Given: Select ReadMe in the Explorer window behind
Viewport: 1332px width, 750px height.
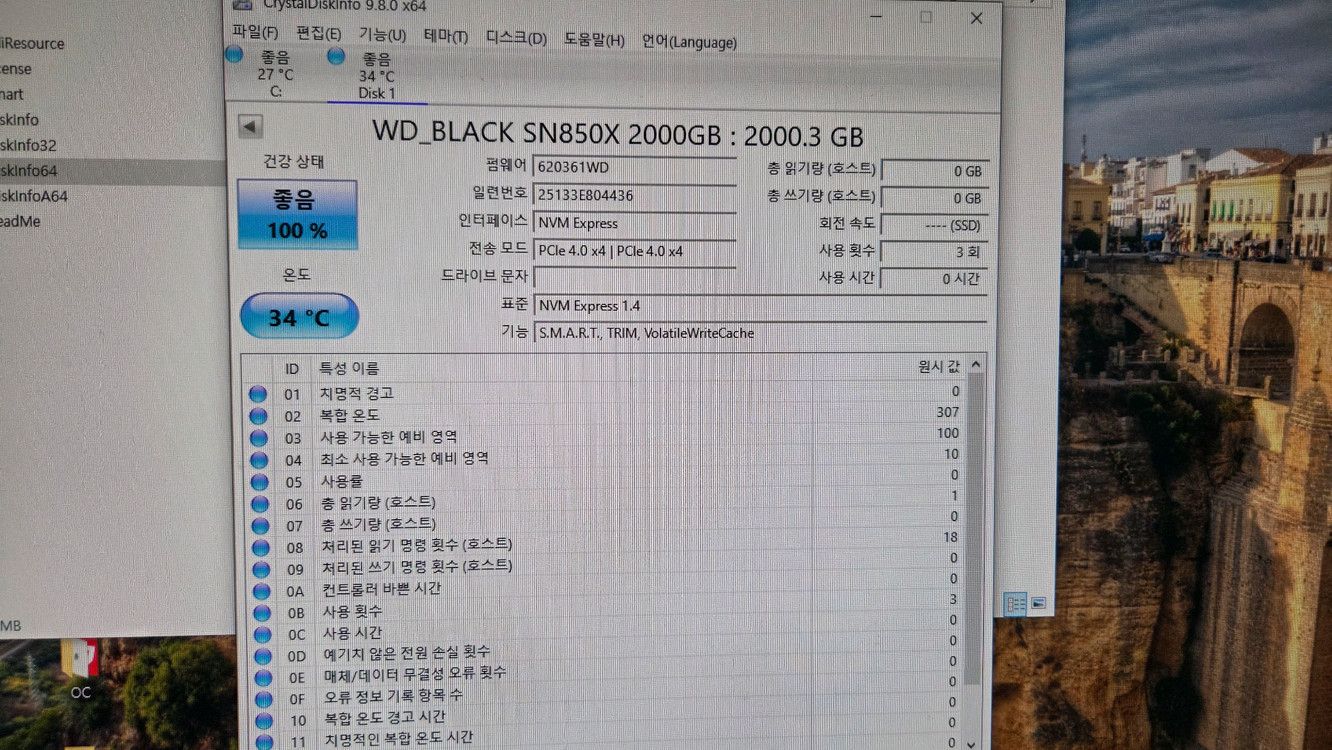Looking at the screenshot, I should [x=20, y=221].
